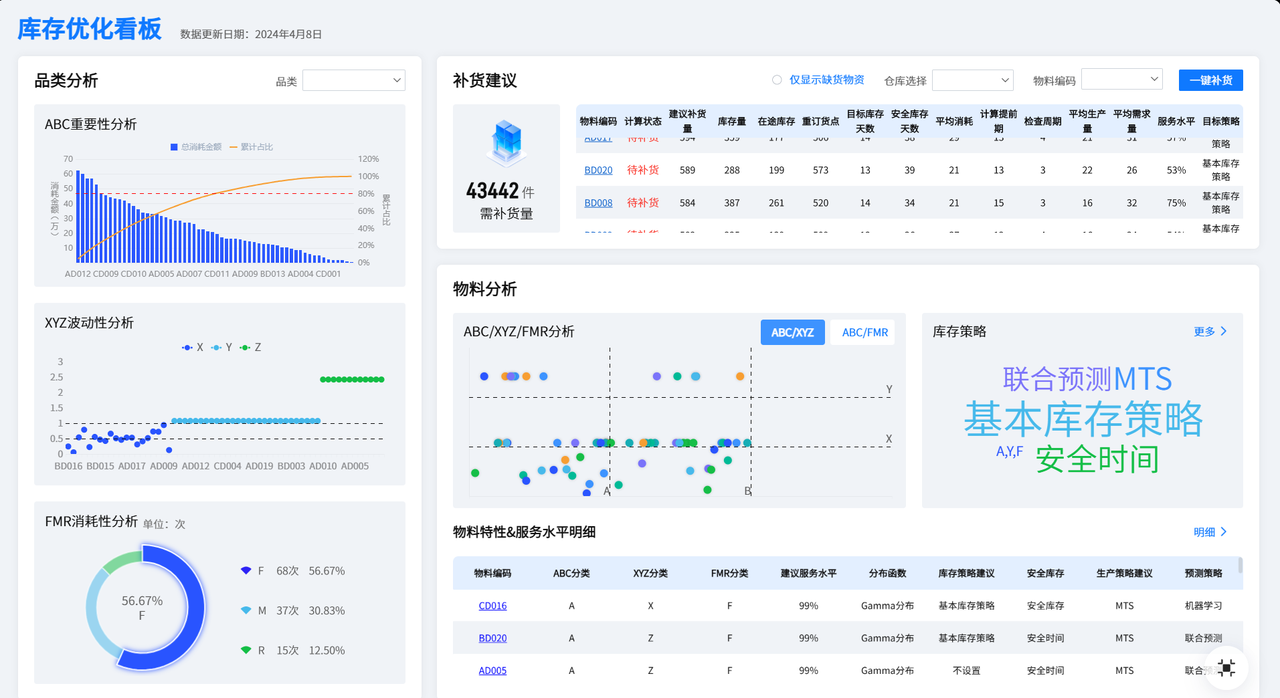Expand 库存策略 via 更多 link

pos(1210,331)
